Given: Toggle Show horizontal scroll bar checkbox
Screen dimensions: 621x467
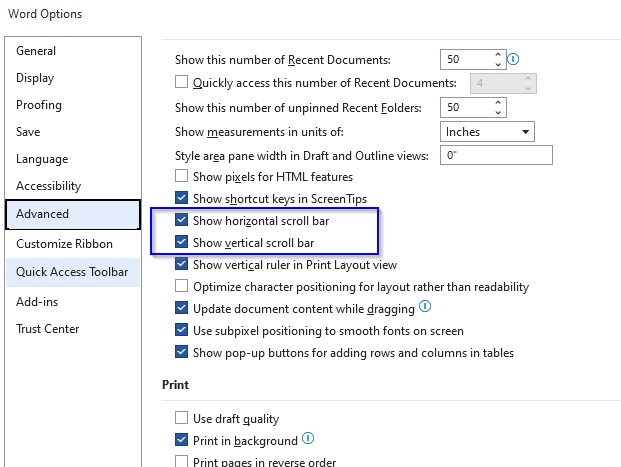Looking at the screenshot, I should pyautogui.click(x=182, y=220).
